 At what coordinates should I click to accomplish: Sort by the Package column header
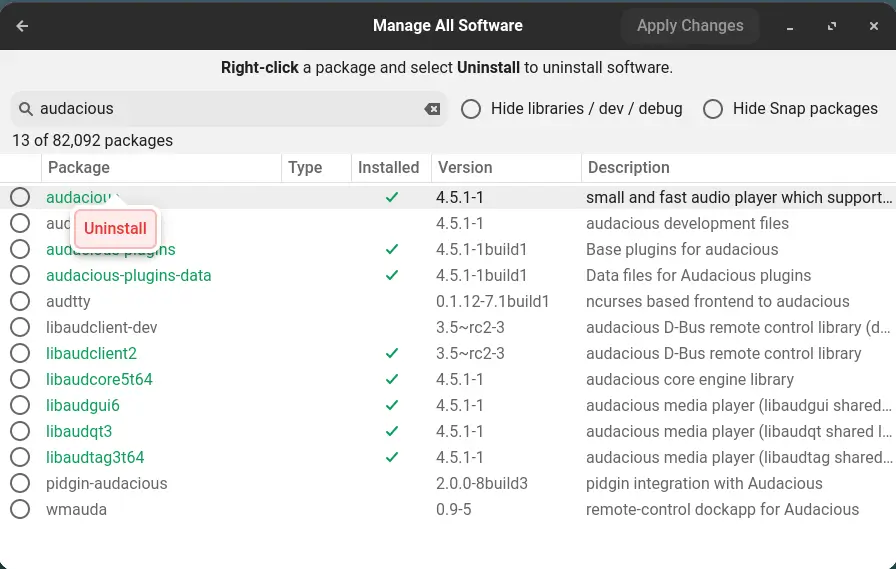click(x=161, y=167)
